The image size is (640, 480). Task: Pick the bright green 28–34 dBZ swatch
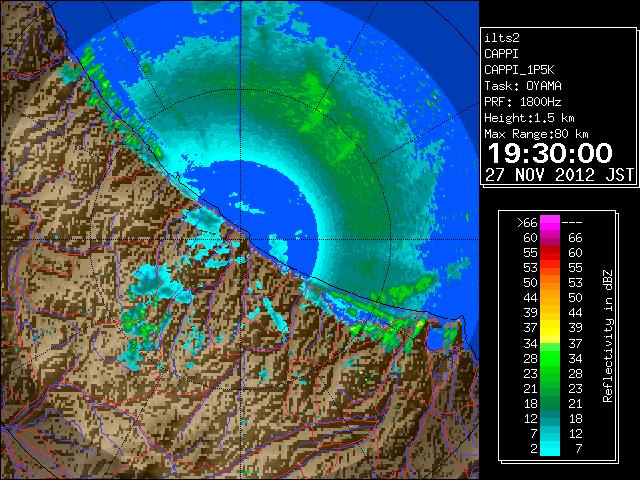coord(550,358)
